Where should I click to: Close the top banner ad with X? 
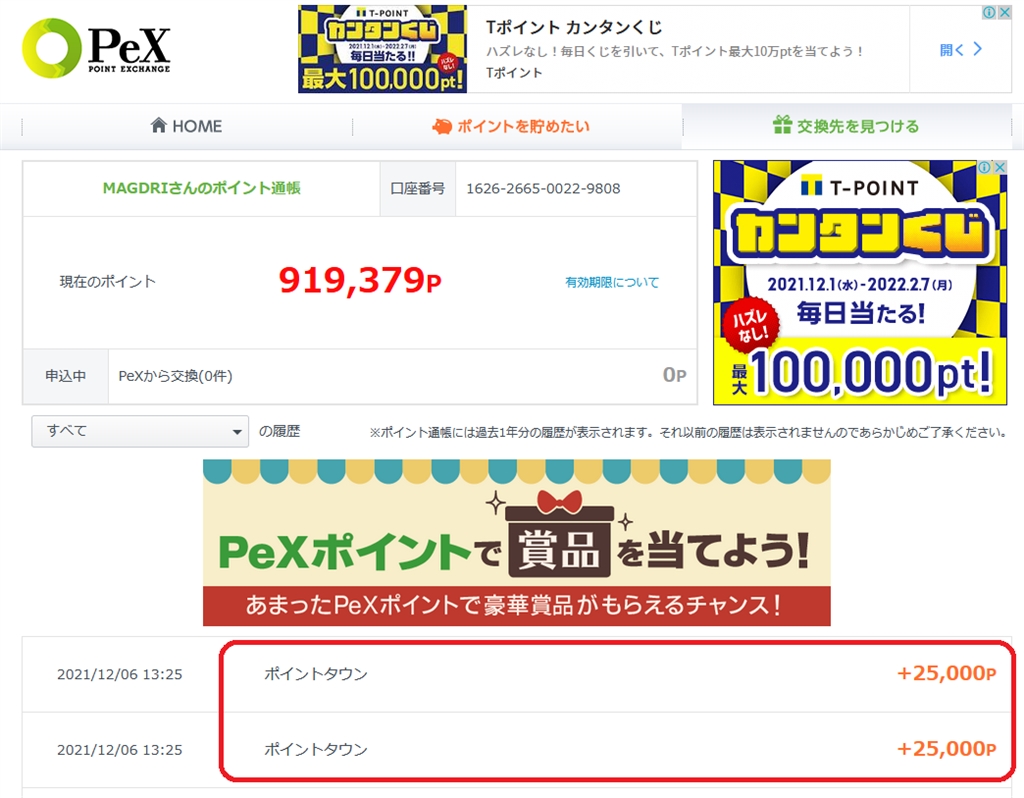[x=1004, y=12]
